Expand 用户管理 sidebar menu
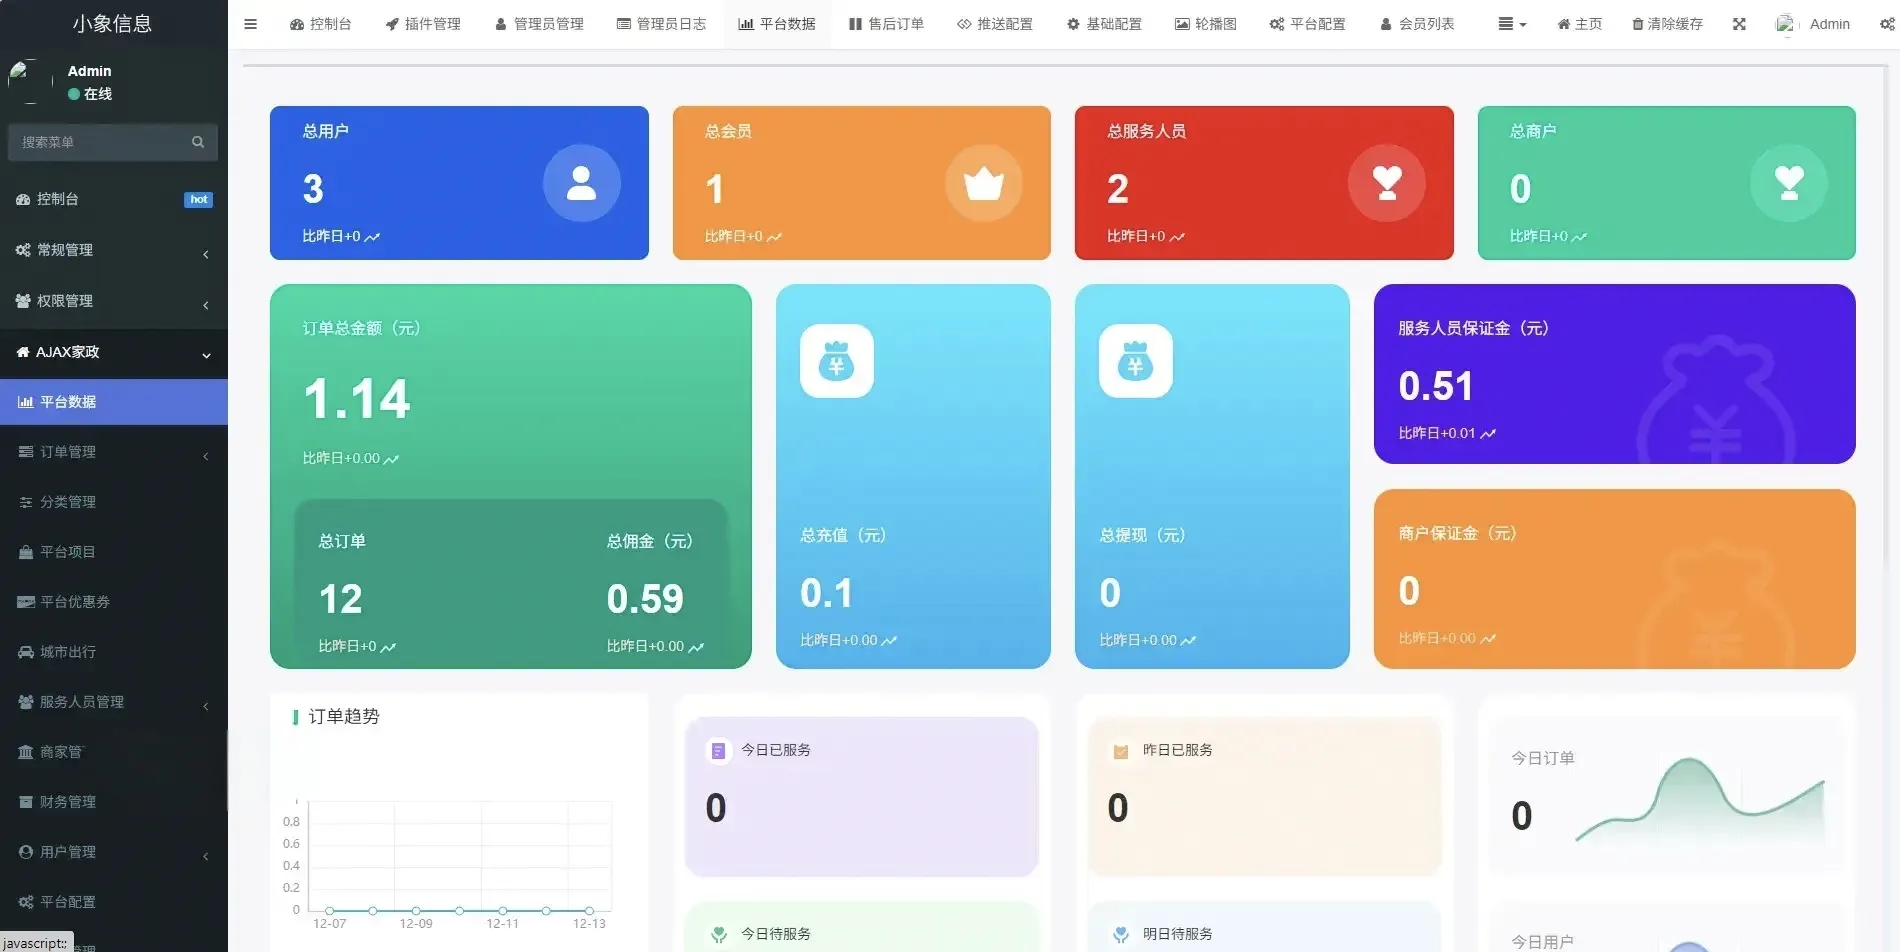Image resolution: width=1900 pixels, height=952 pixels. pyautogui.click(x=114, y=852)
